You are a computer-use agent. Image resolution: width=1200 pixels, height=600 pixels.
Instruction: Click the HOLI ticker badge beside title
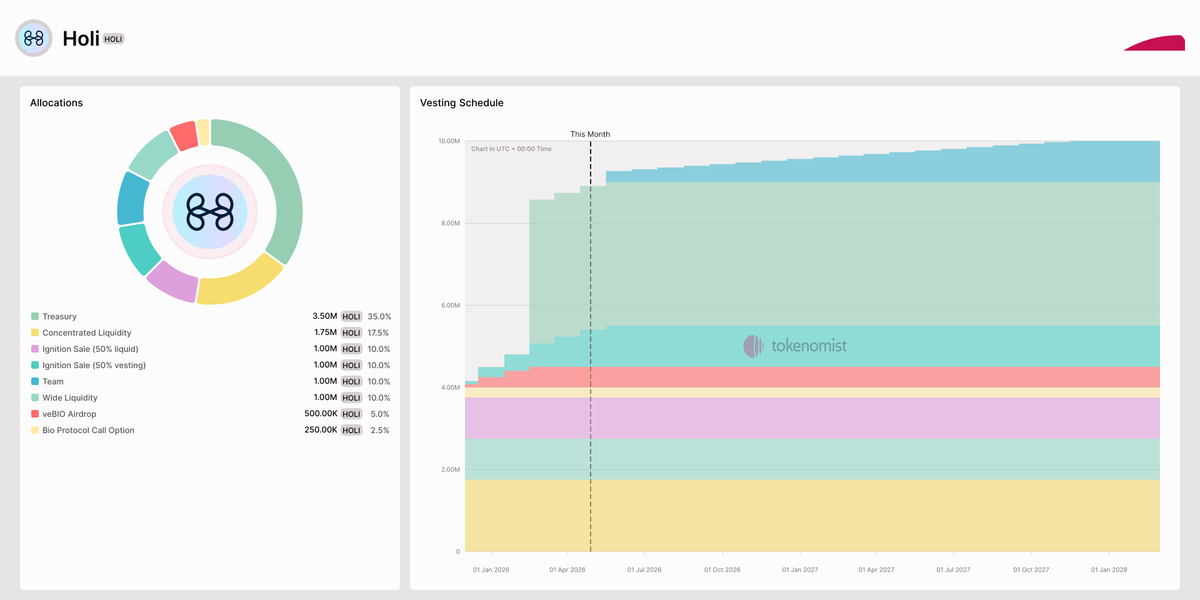pyautogui.click(x=113, y=39)
